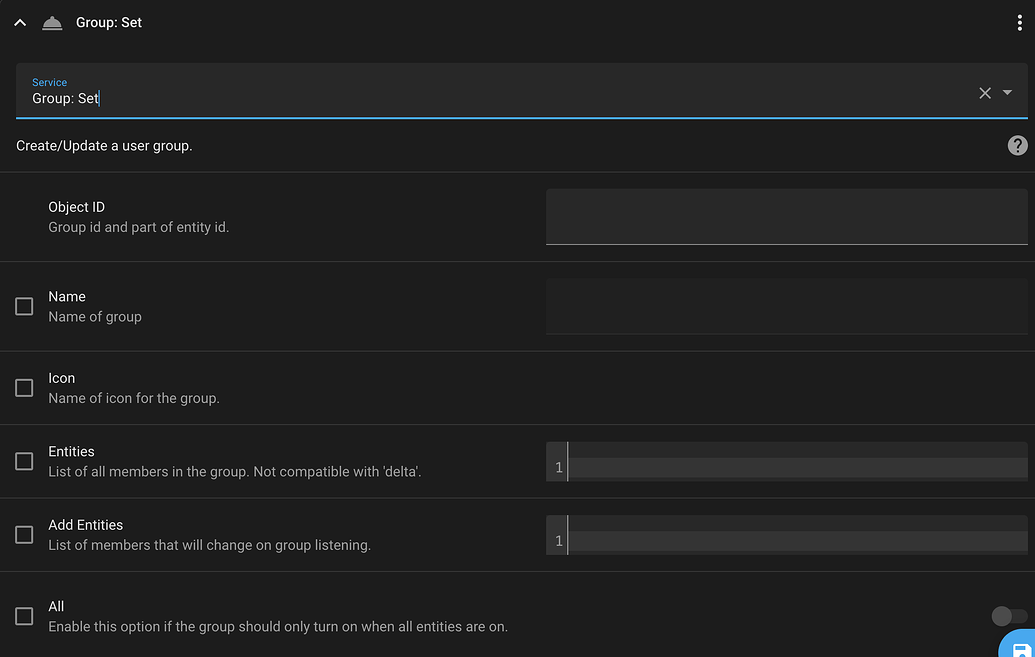Click the Name of group text field
The image size is (1035, 657).
coord(786,306)
